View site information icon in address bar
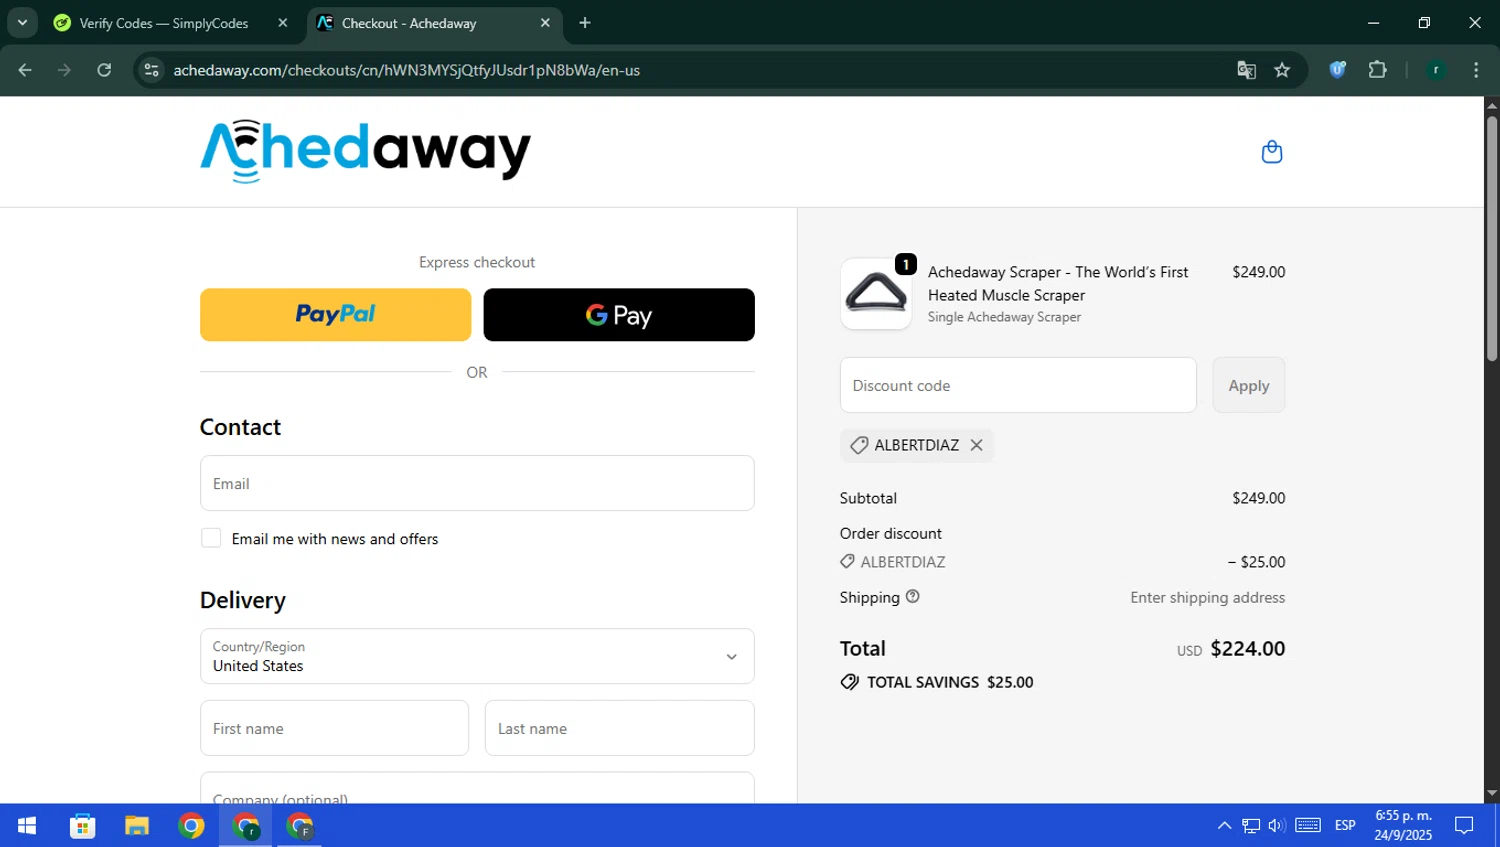 click(x=152, y=70)
